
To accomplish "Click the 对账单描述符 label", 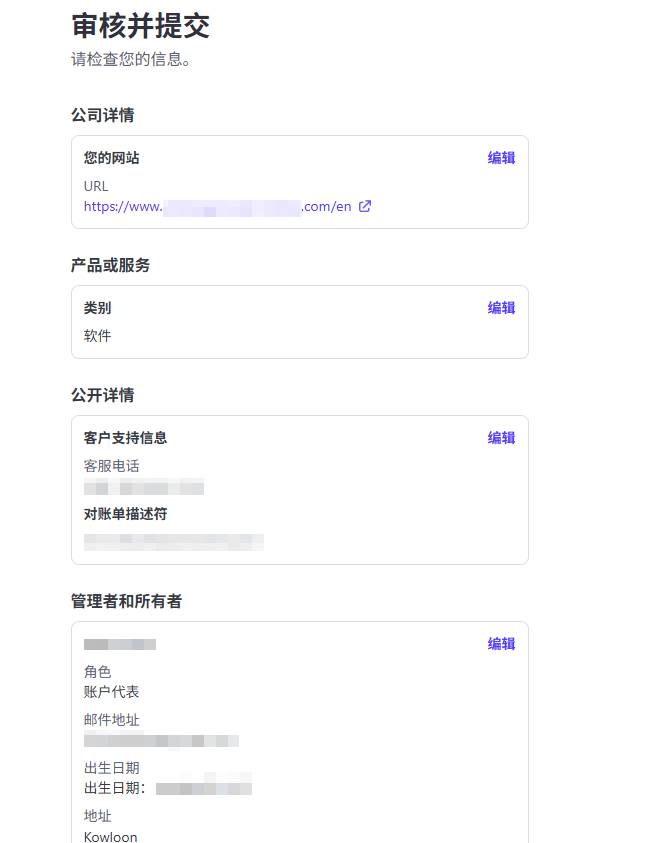I will click(x=125, y=514).
